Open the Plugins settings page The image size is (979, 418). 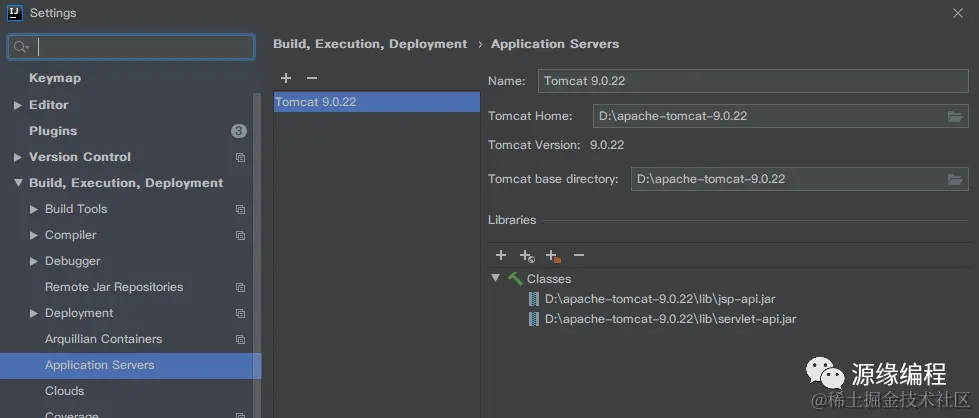click(53, 131)
